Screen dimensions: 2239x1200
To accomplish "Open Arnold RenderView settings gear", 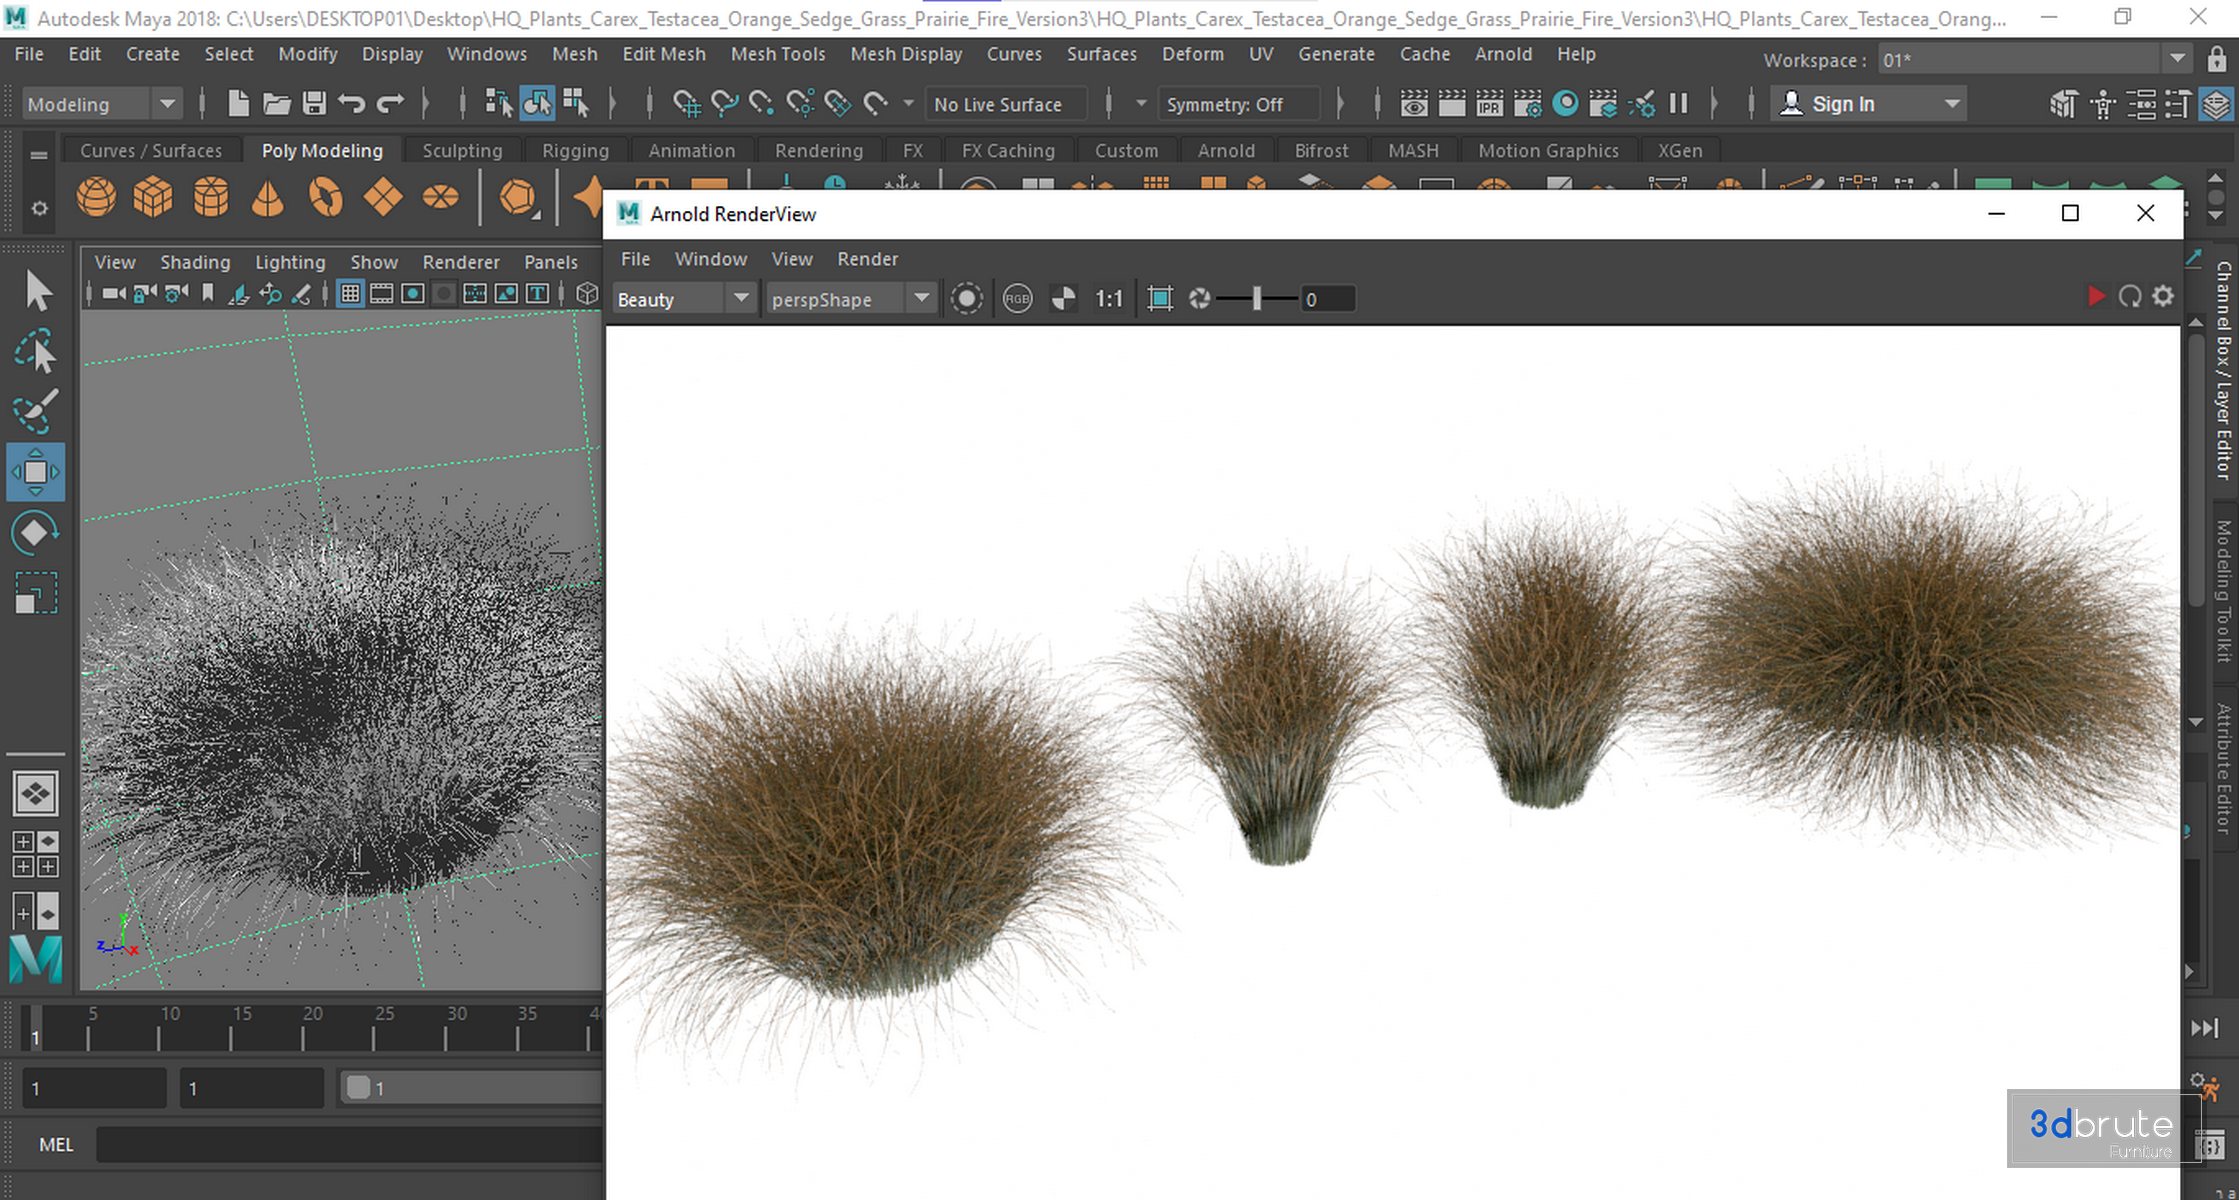I will click(2163, 297).
